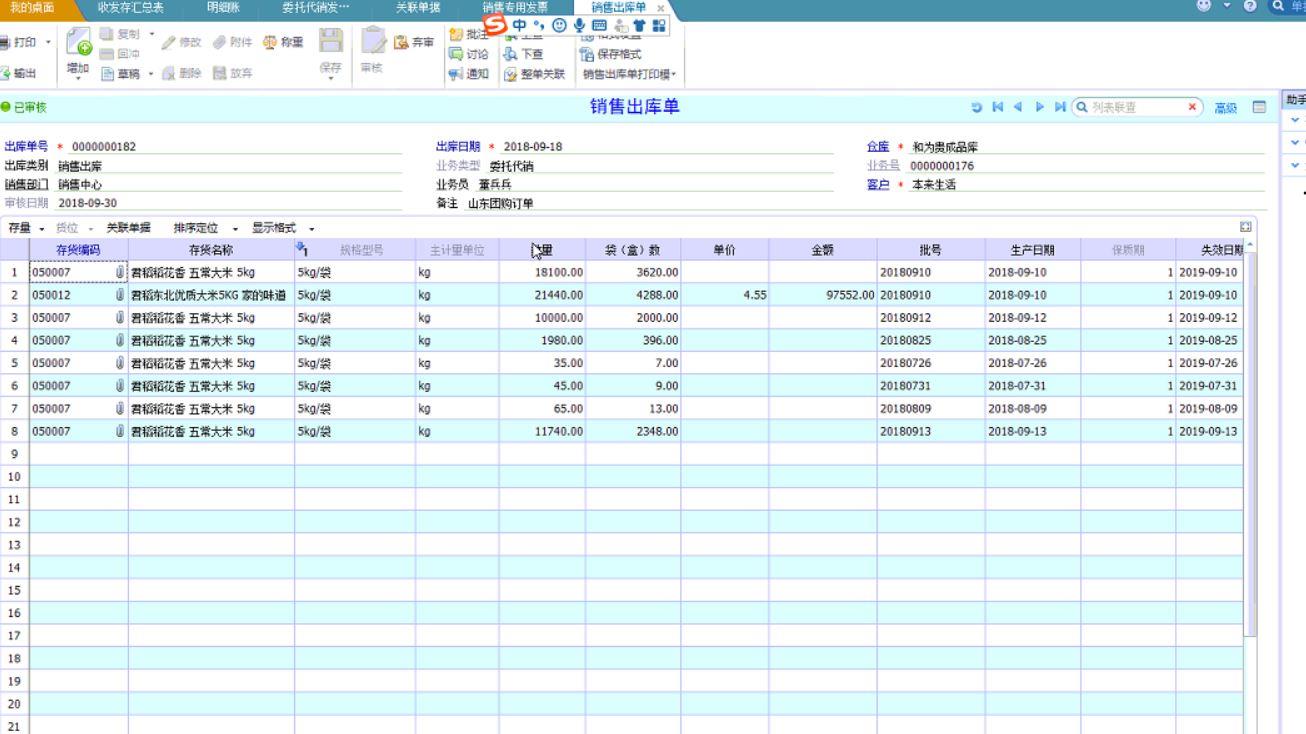Screen dimensions: 1306x734
Task: Click the Sogou emoji face icon
Action: [x=558, y=24]
